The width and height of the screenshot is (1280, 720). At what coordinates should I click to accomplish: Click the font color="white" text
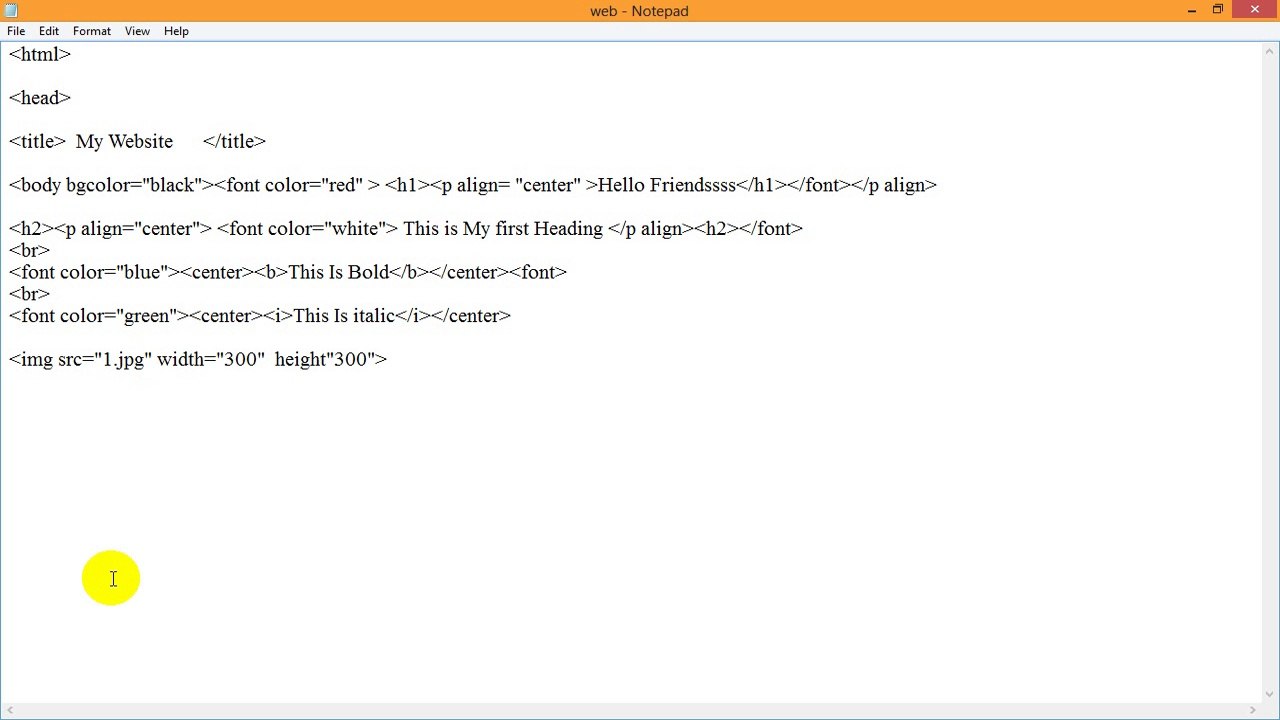309,229
